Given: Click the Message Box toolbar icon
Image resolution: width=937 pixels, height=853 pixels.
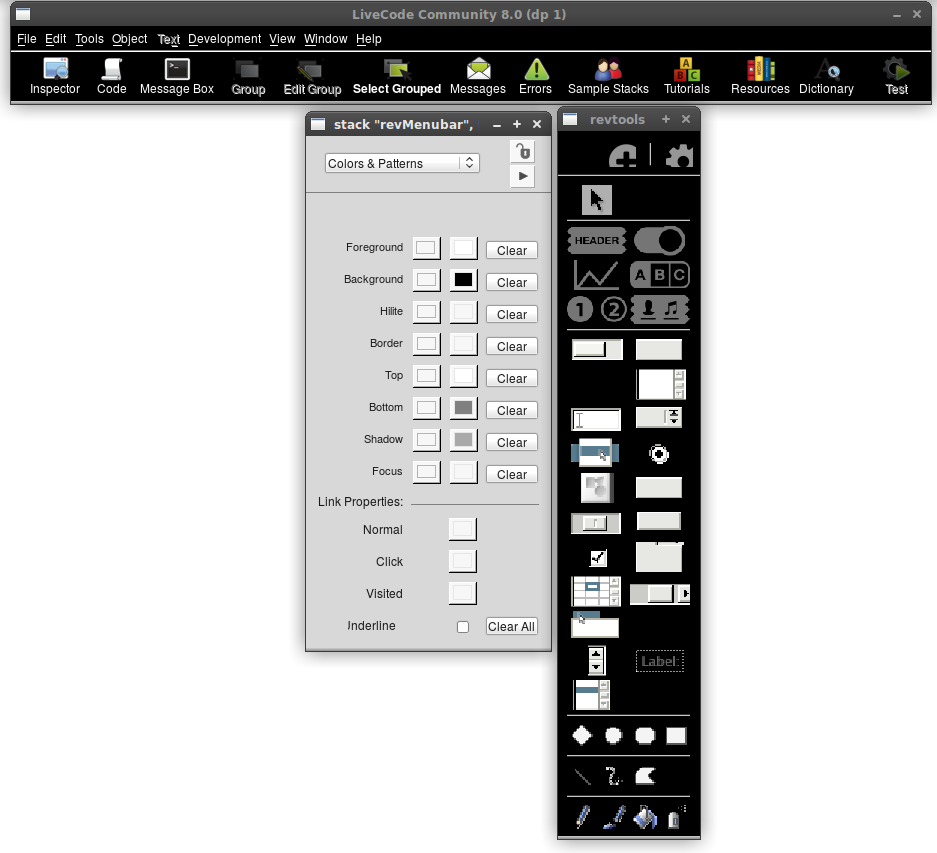Looking at the screenshot, I should tap(177, 76).
